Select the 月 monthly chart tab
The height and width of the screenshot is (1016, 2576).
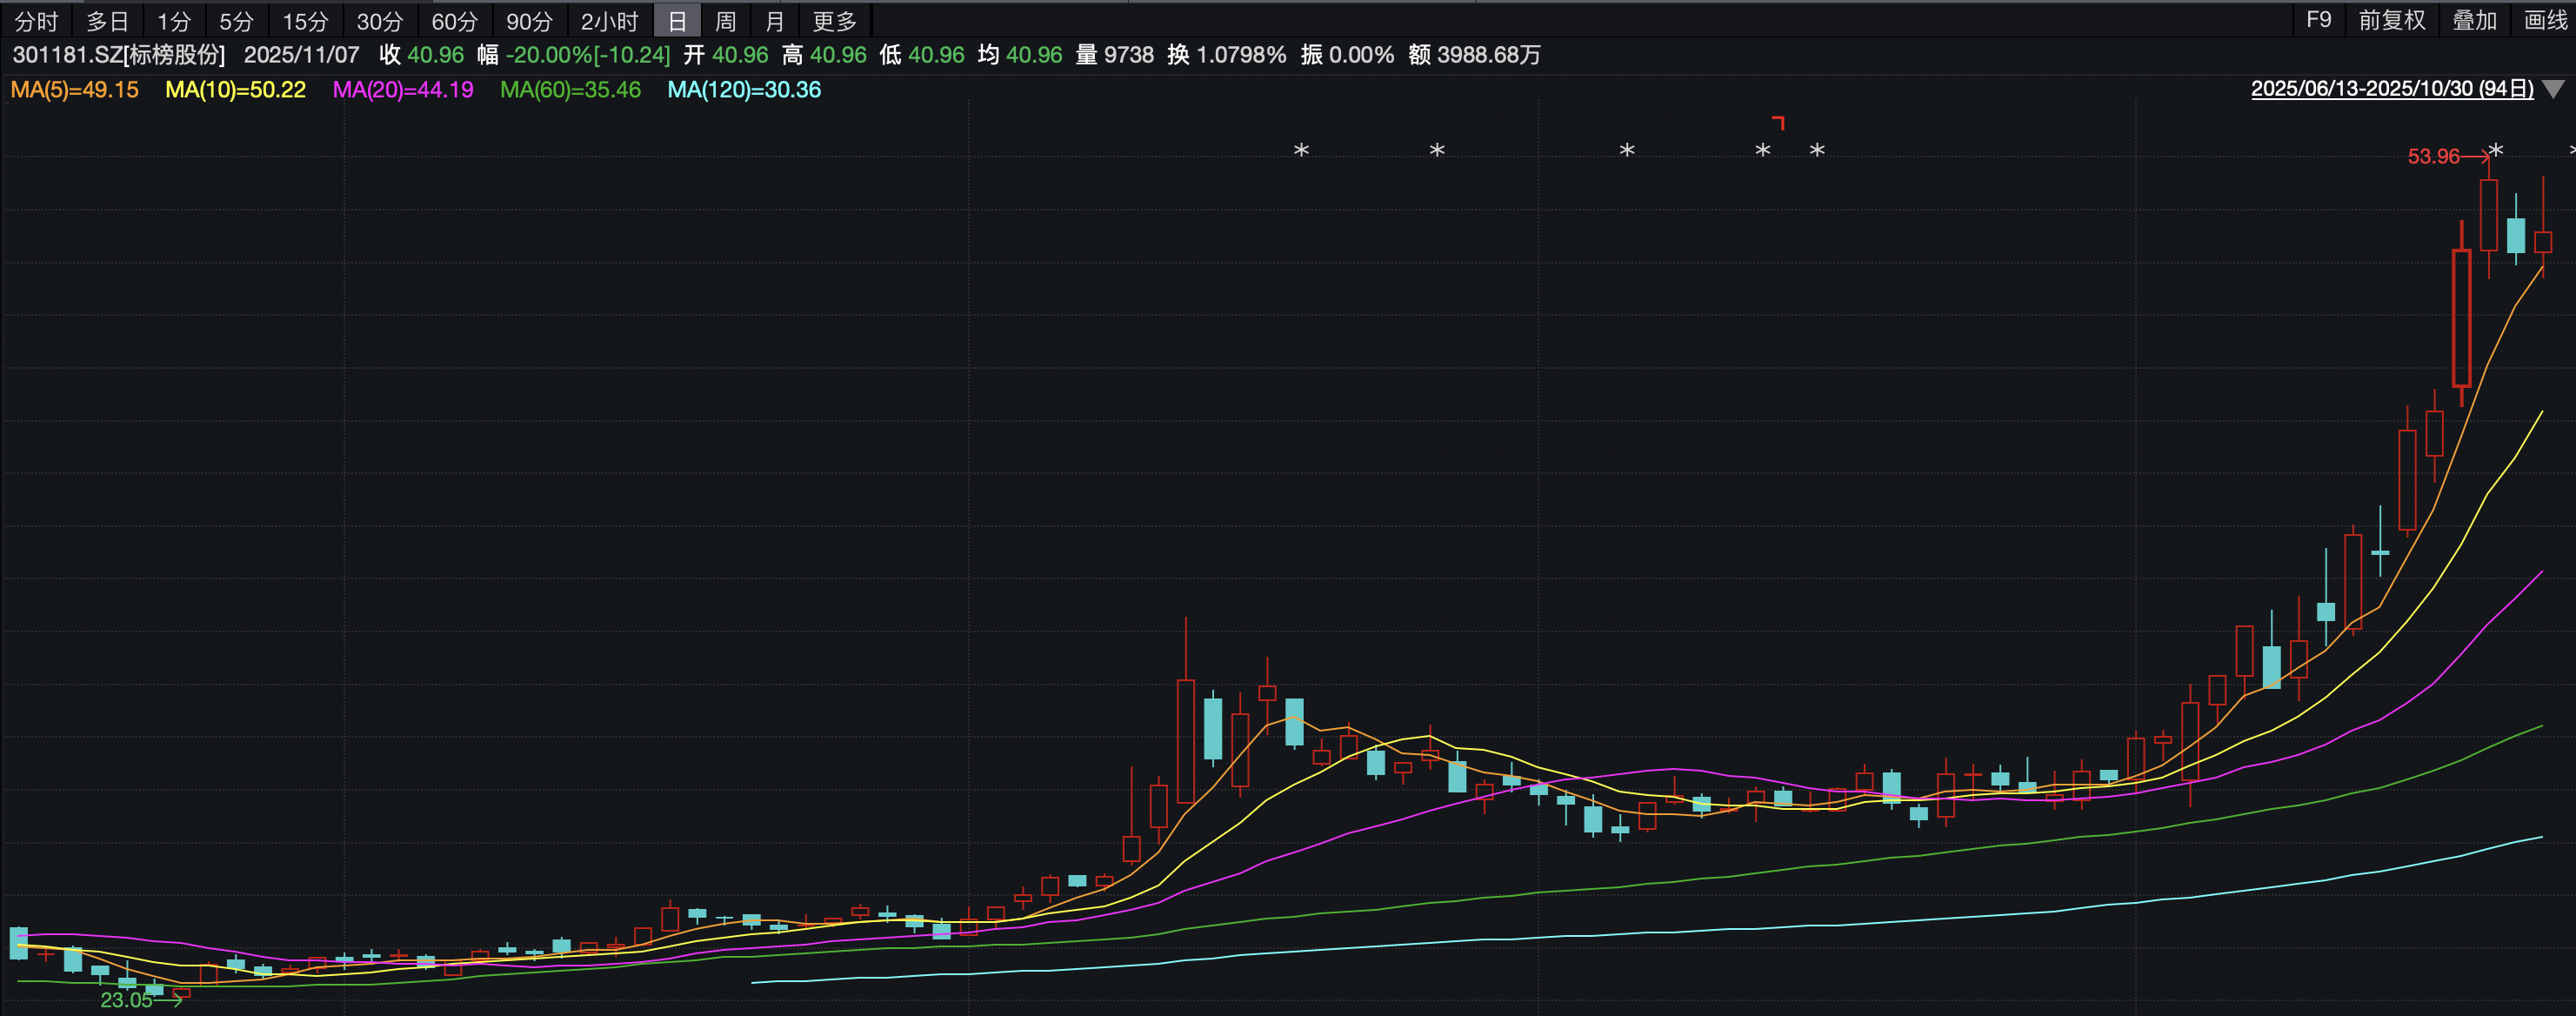(774, 21)
